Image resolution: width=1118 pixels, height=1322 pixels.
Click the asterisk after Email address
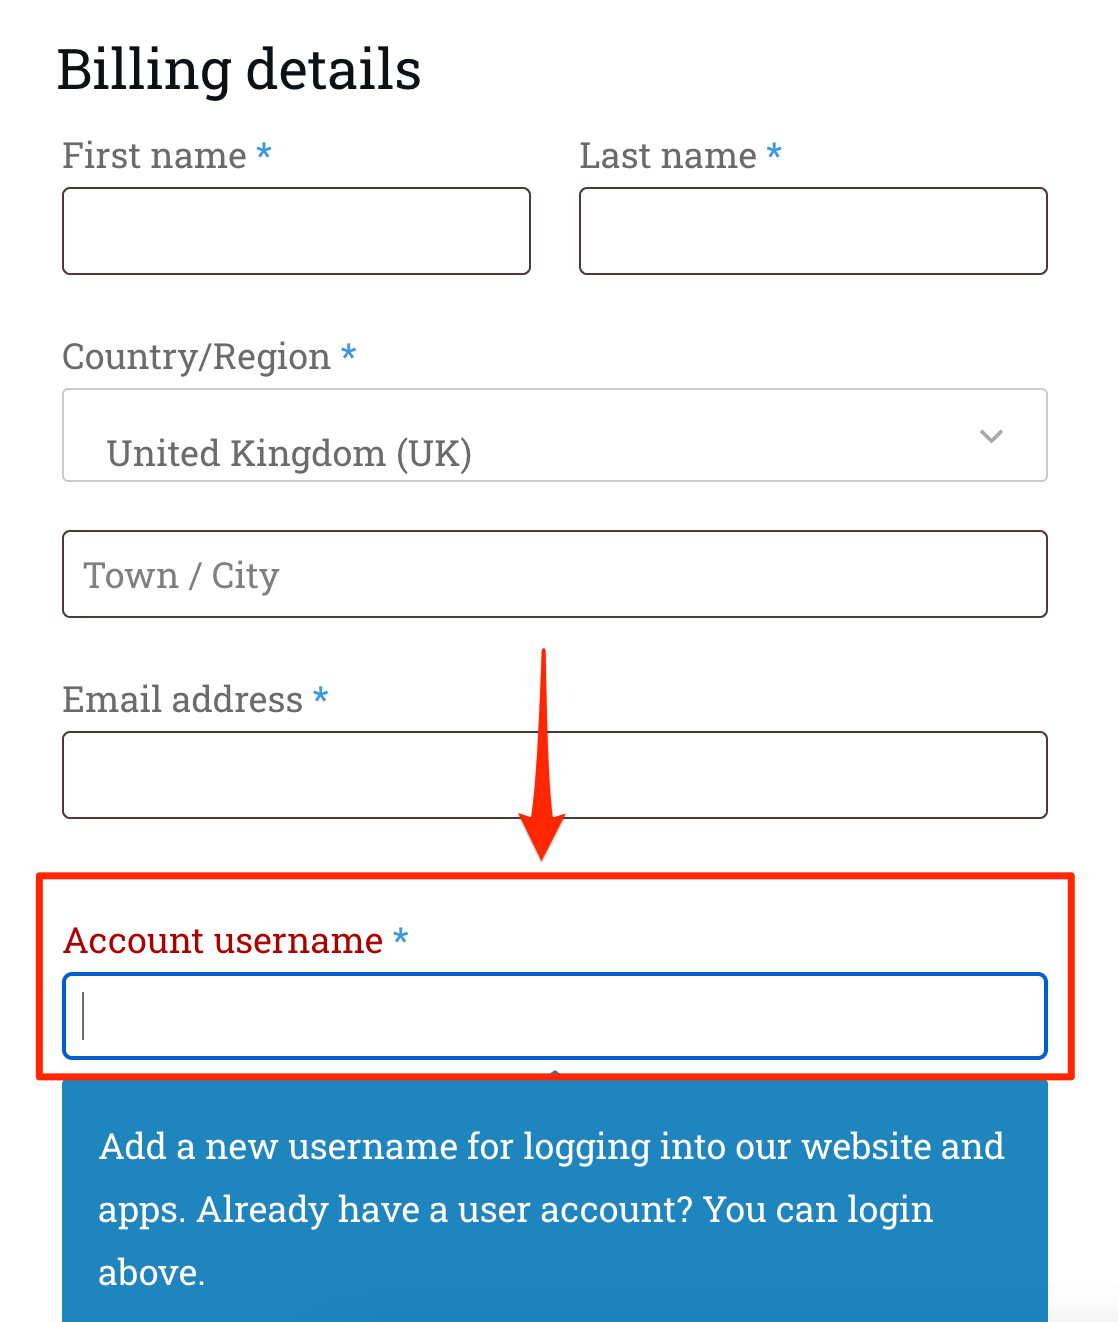pos(321,697)
